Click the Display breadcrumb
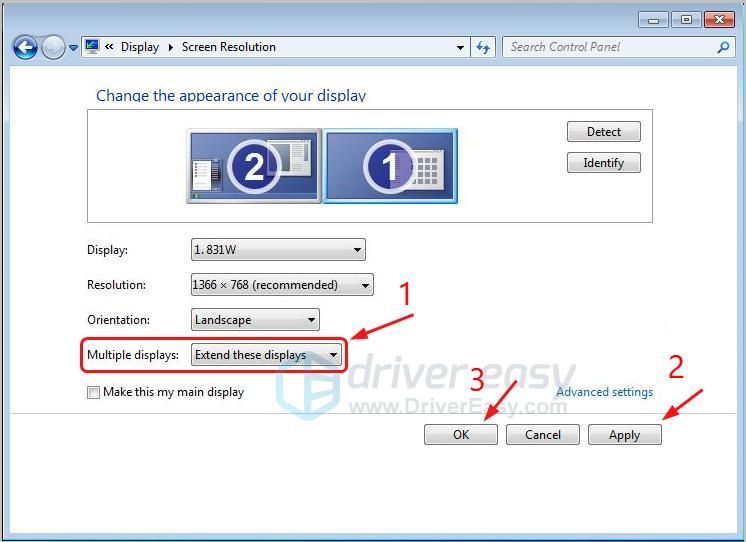This screenshot has height=542, width=746. [x=140, y=47]
